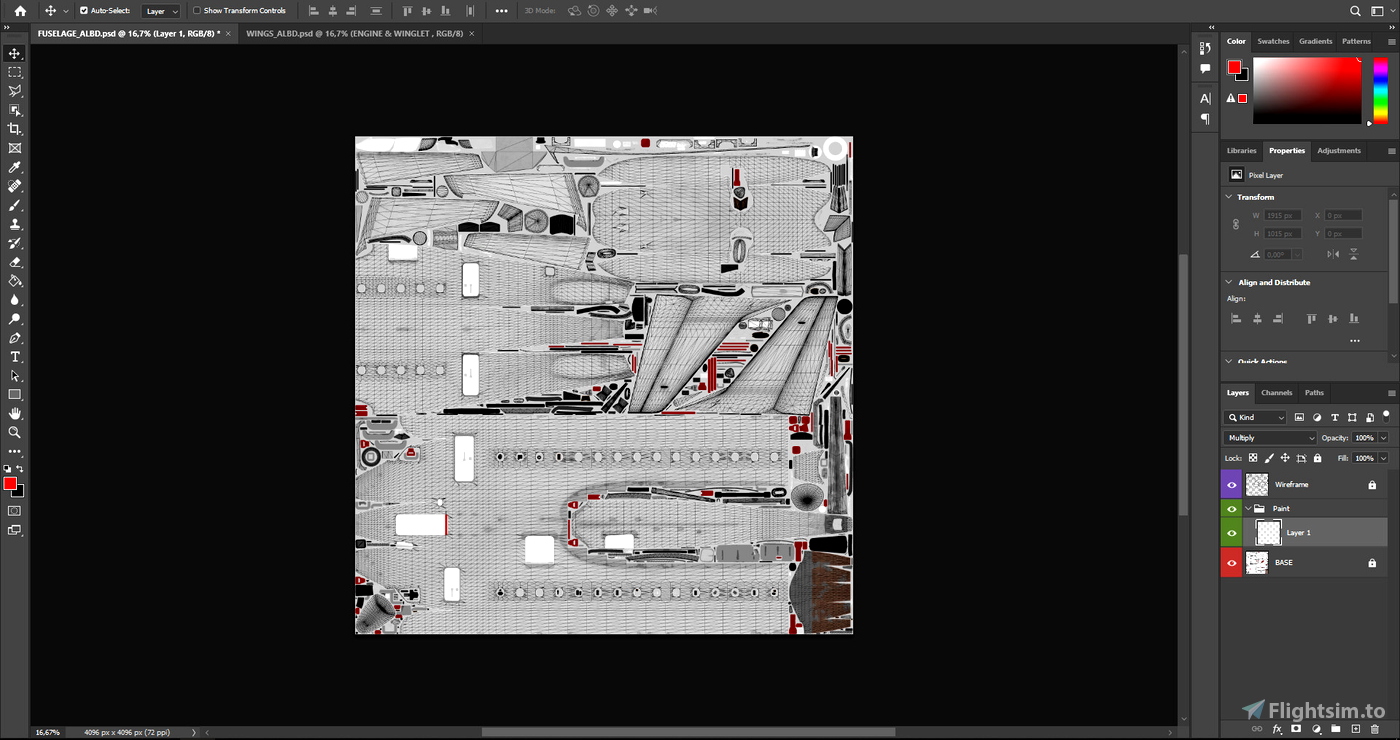Hide Layer 1 visibility eye
The image size is (1400, 740).
1231,533
